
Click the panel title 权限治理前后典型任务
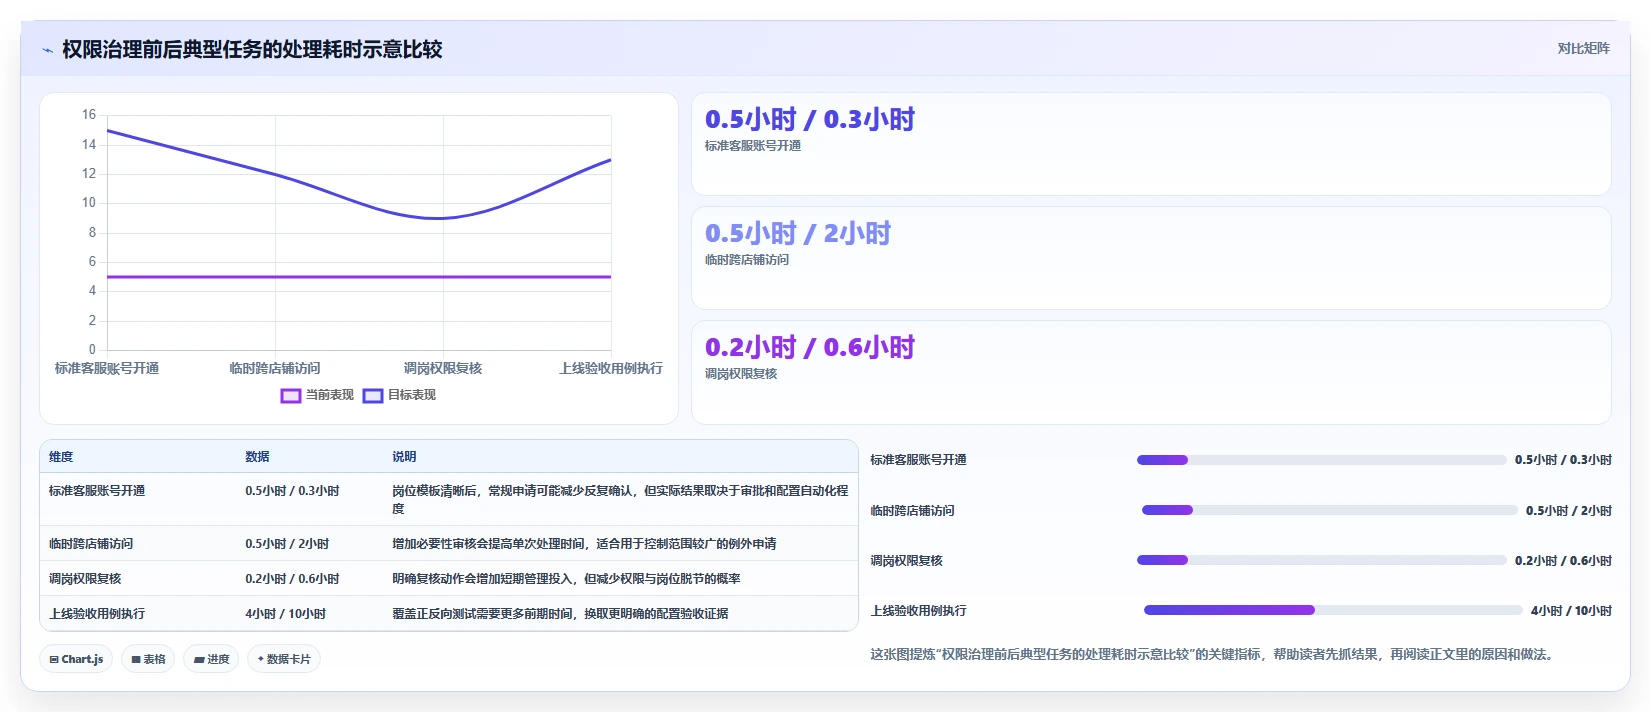tap(252, 49)
